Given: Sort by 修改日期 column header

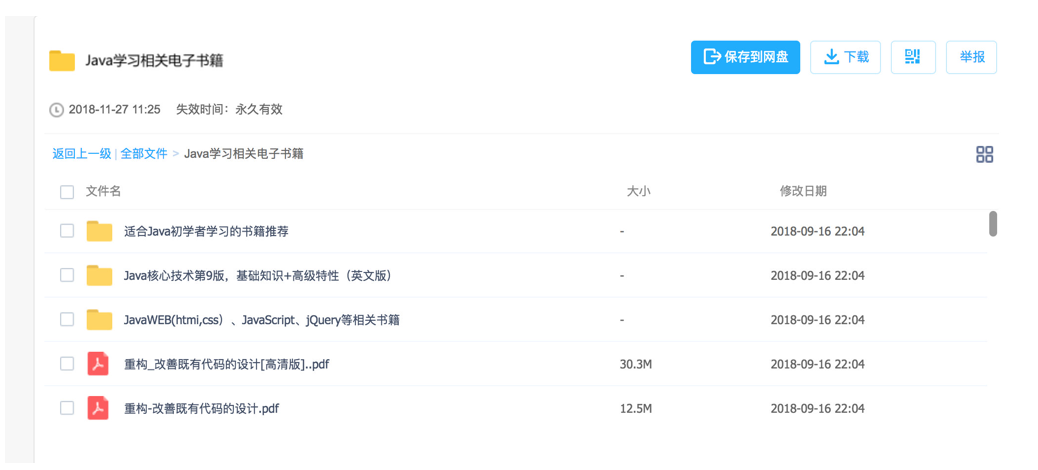Looking at the screenshot, I should click(x=803, y=192).
